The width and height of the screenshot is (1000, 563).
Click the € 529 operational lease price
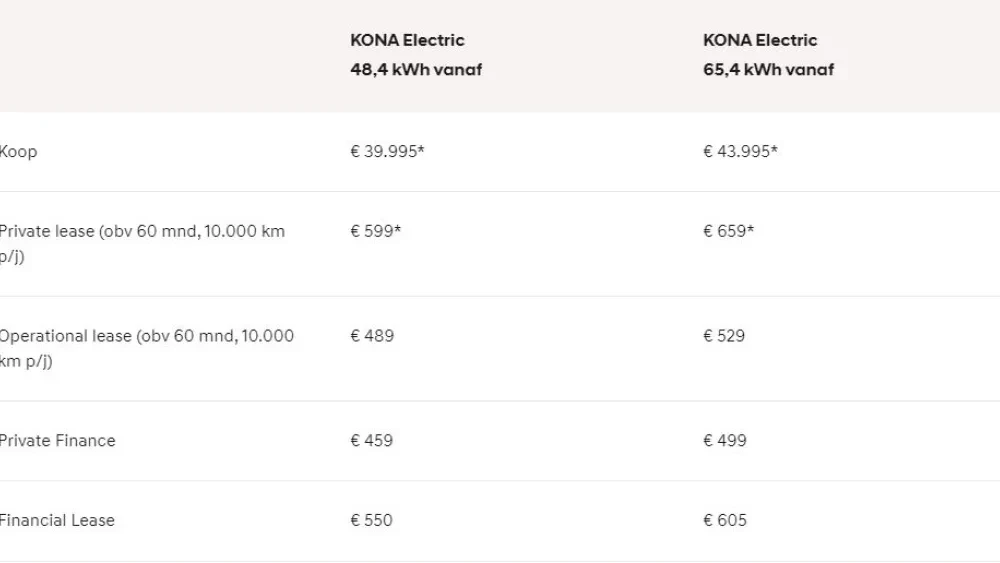tap(724, 336)
